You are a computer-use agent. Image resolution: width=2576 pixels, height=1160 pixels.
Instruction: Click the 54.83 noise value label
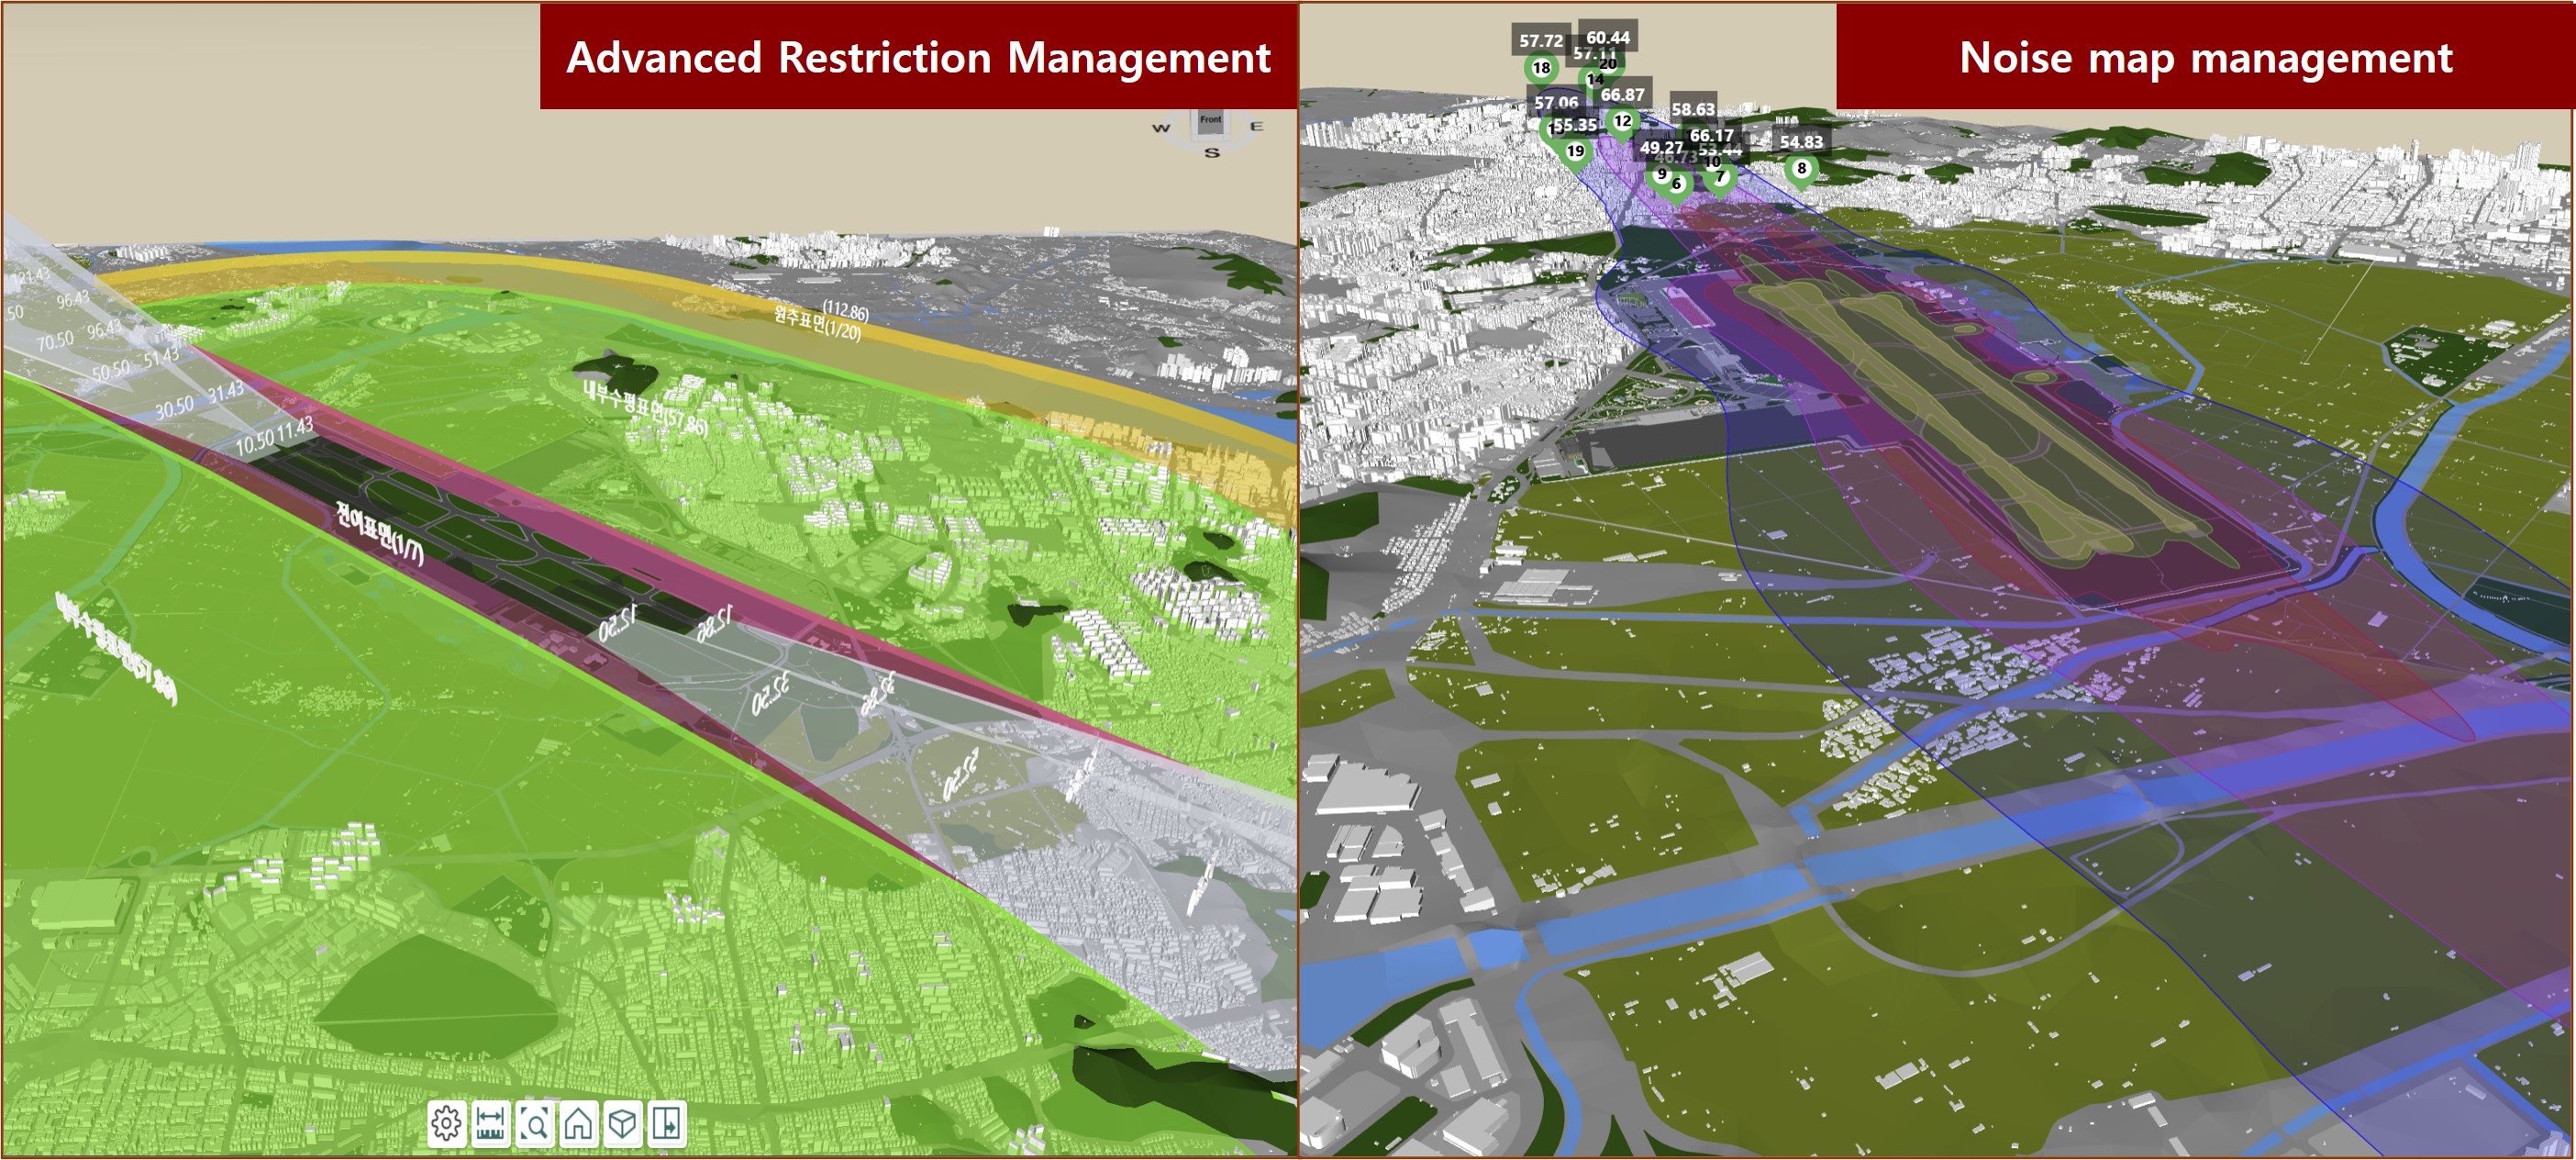pyautogui.click(x=1801, y=142)
